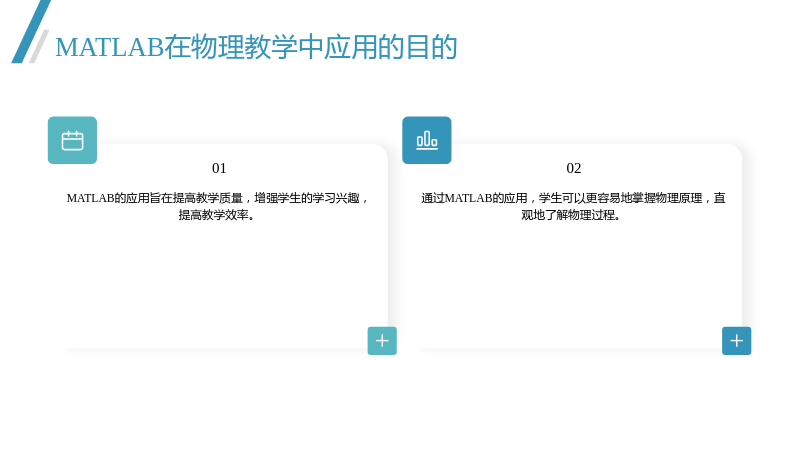Viewport: 800px width, 450px height.
Task: Click the text line 观地了解物理过程。
Action: [571, 215]
